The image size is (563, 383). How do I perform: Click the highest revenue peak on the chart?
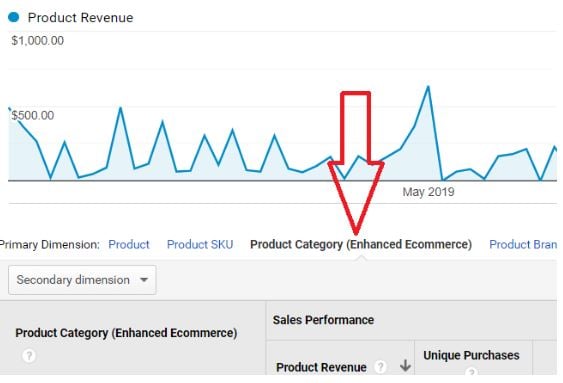428,87
